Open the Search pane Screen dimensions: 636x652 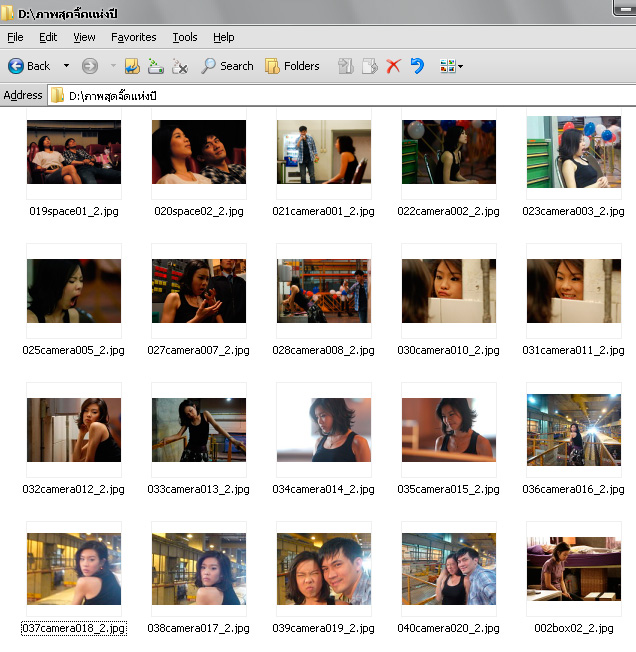pyautogui.click(x=227, y=66)
